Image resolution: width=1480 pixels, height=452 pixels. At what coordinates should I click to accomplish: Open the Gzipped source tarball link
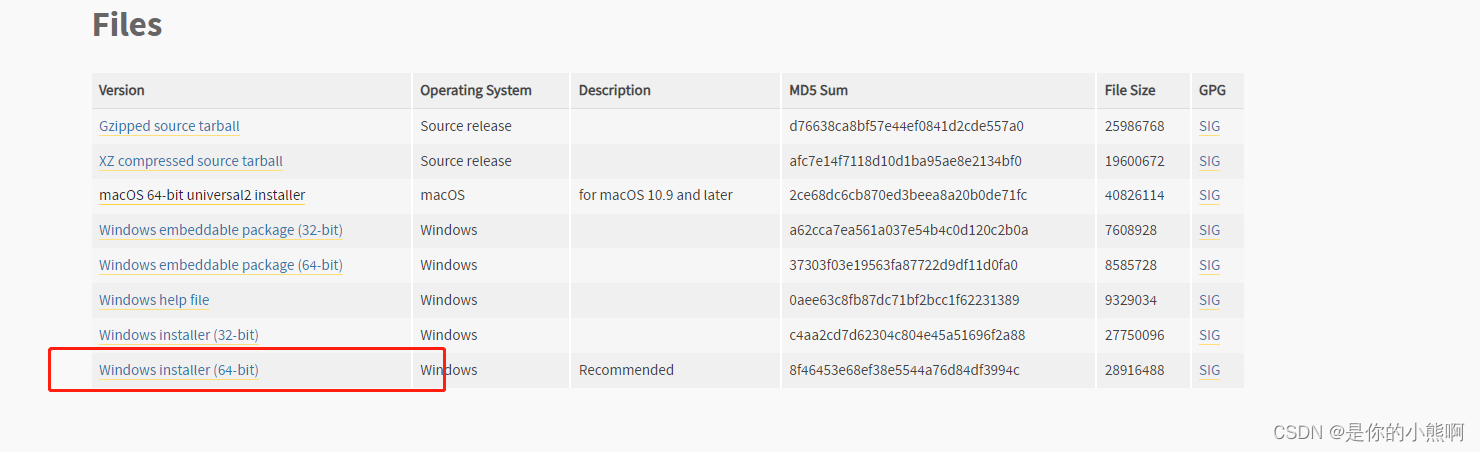click(169, 126)
